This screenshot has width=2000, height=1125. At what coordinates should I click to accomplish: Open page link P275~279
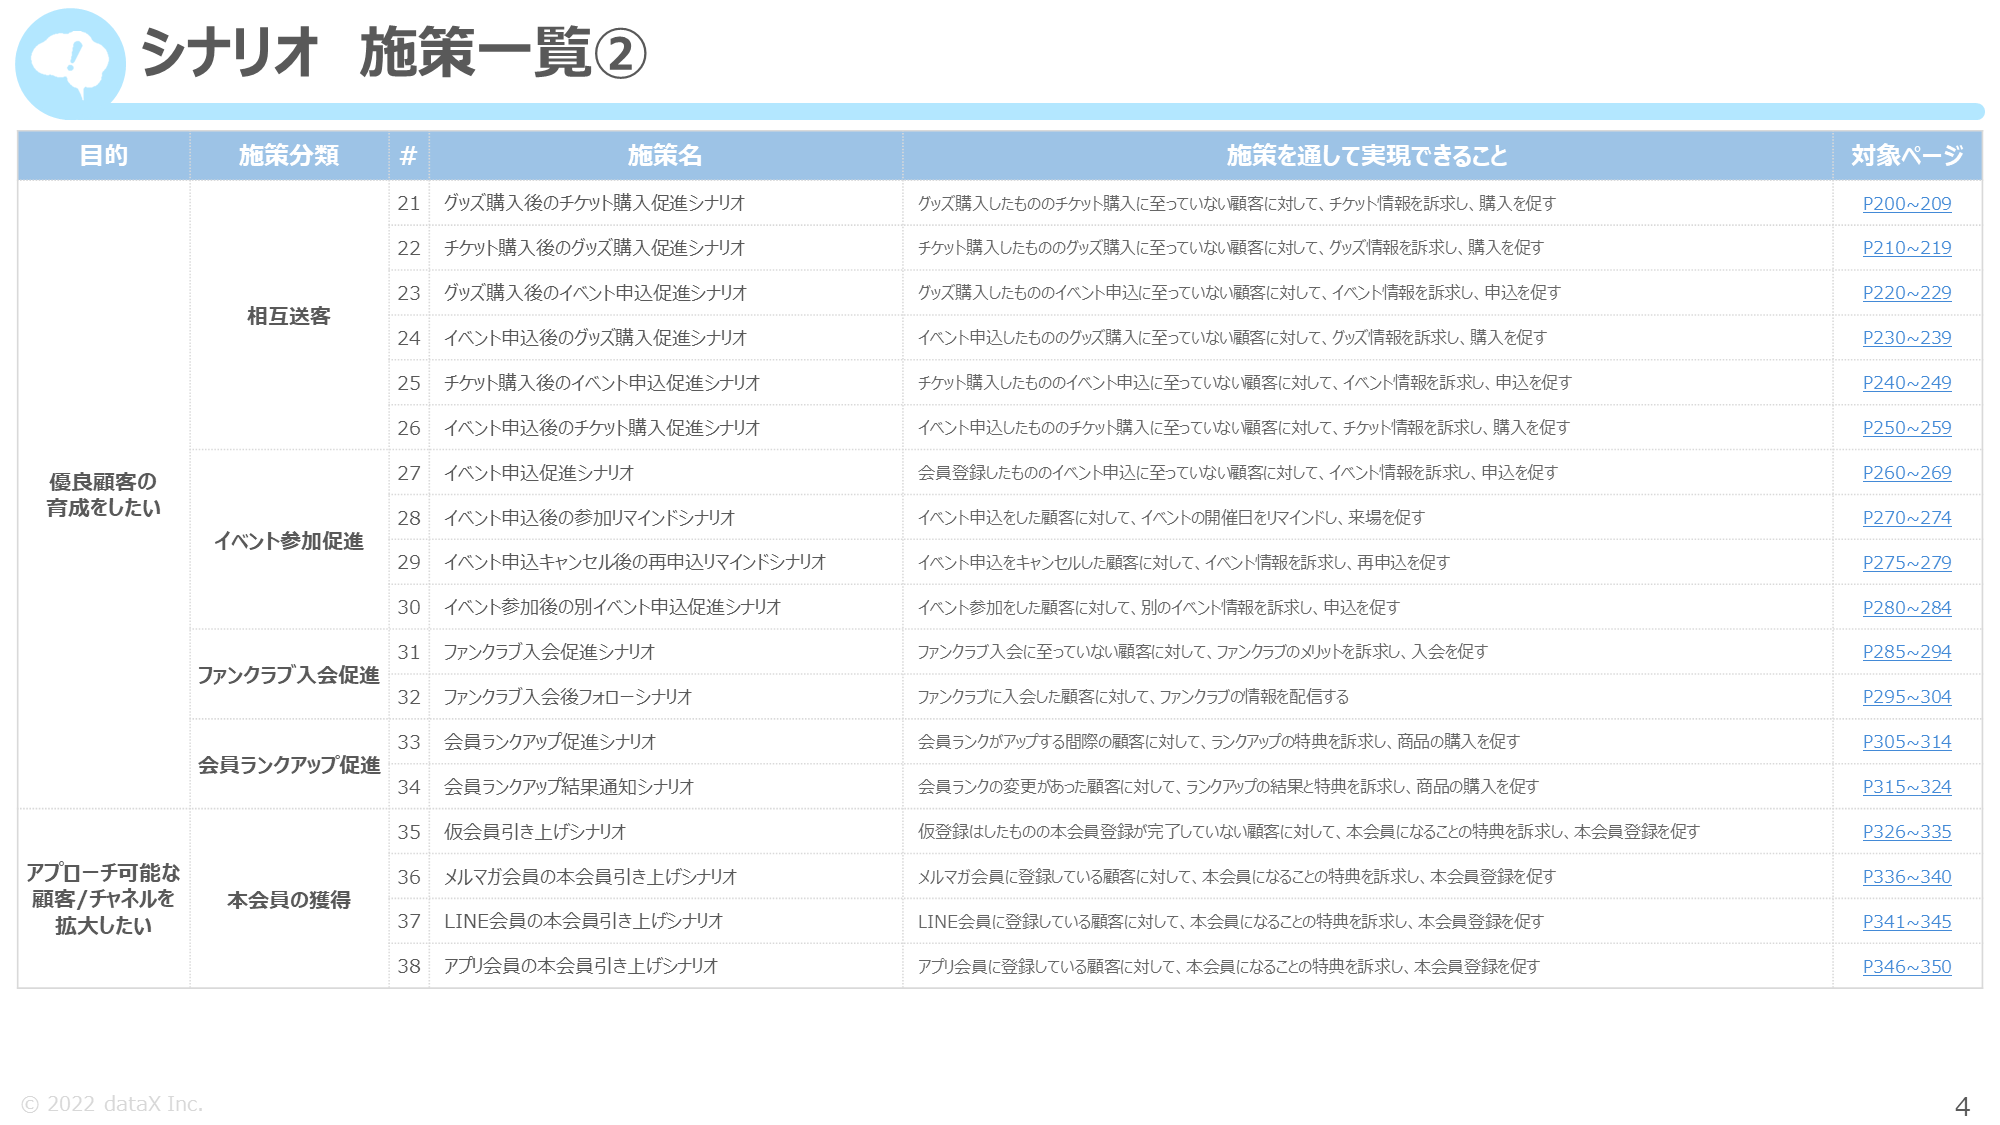click(x=1906, y=563)
